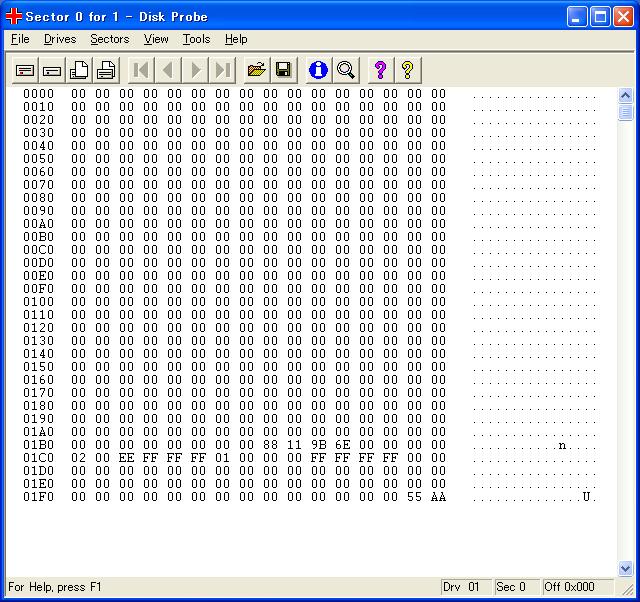Image resolution: width=640 pixels, height=602 pixels.
Task: Click hex byte EE in row 01C0
Action: tap(127, 458)
